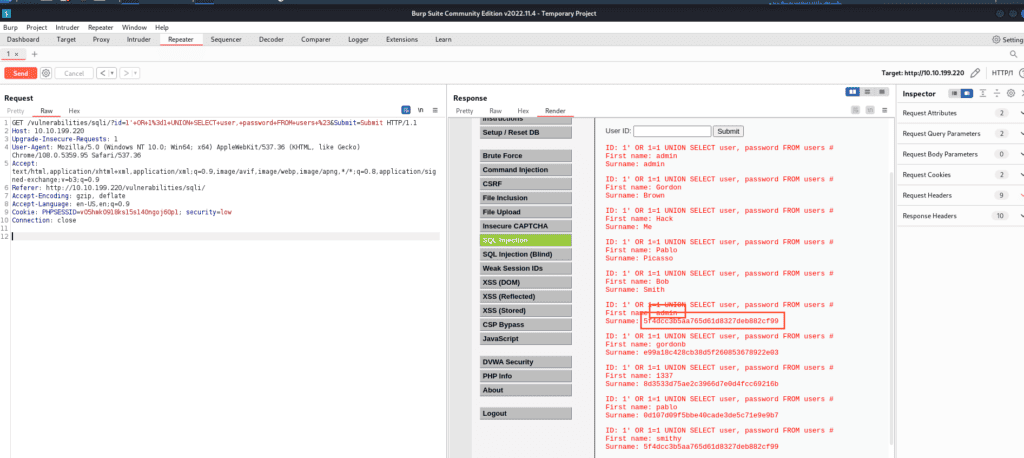
Task: Close Repeater tab 1 with the x
Action: 16,54
